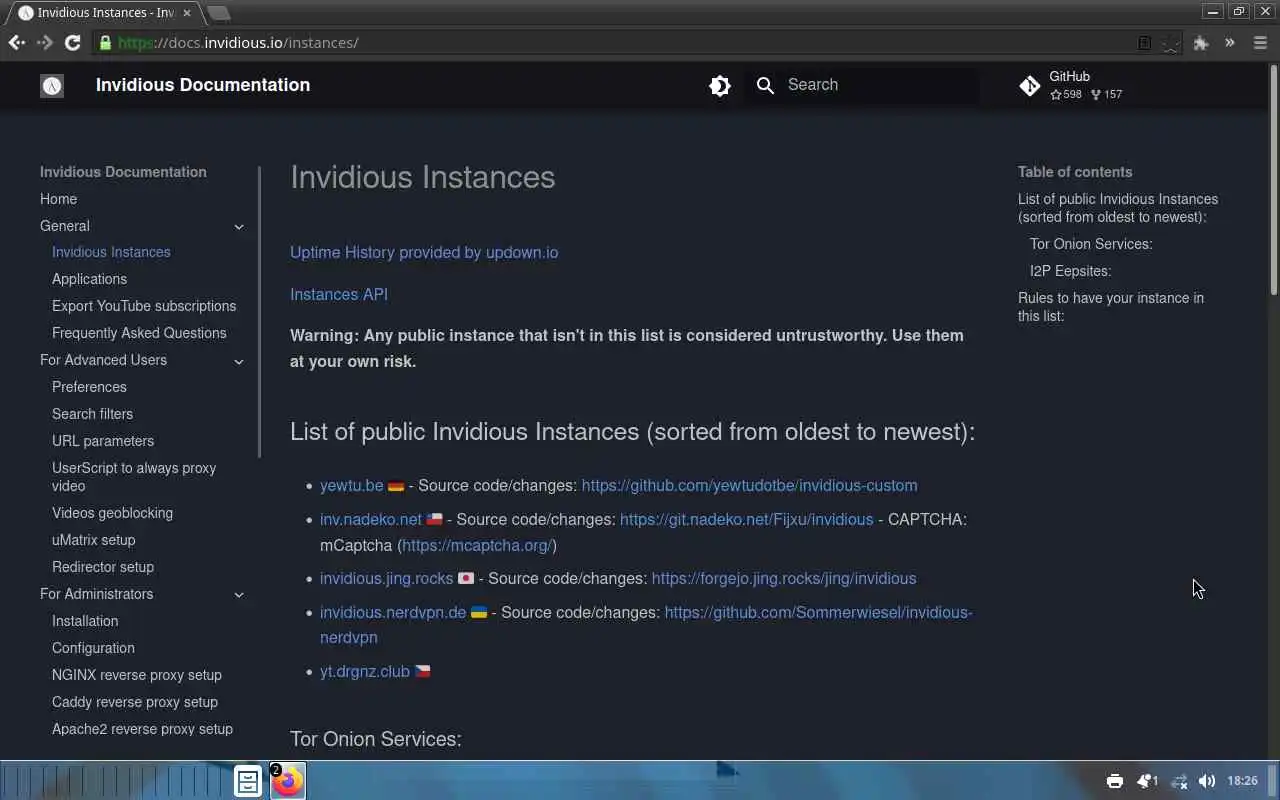The image size is (1280, 800).
Task: Open the Preferences sidebar page
Action: 89,387
